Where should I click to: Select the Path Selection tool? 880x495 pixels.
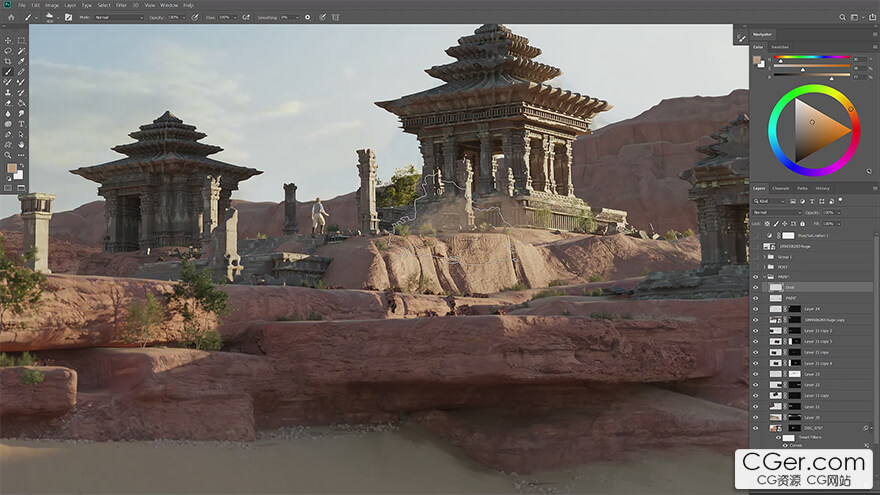(x=21, y=134)
